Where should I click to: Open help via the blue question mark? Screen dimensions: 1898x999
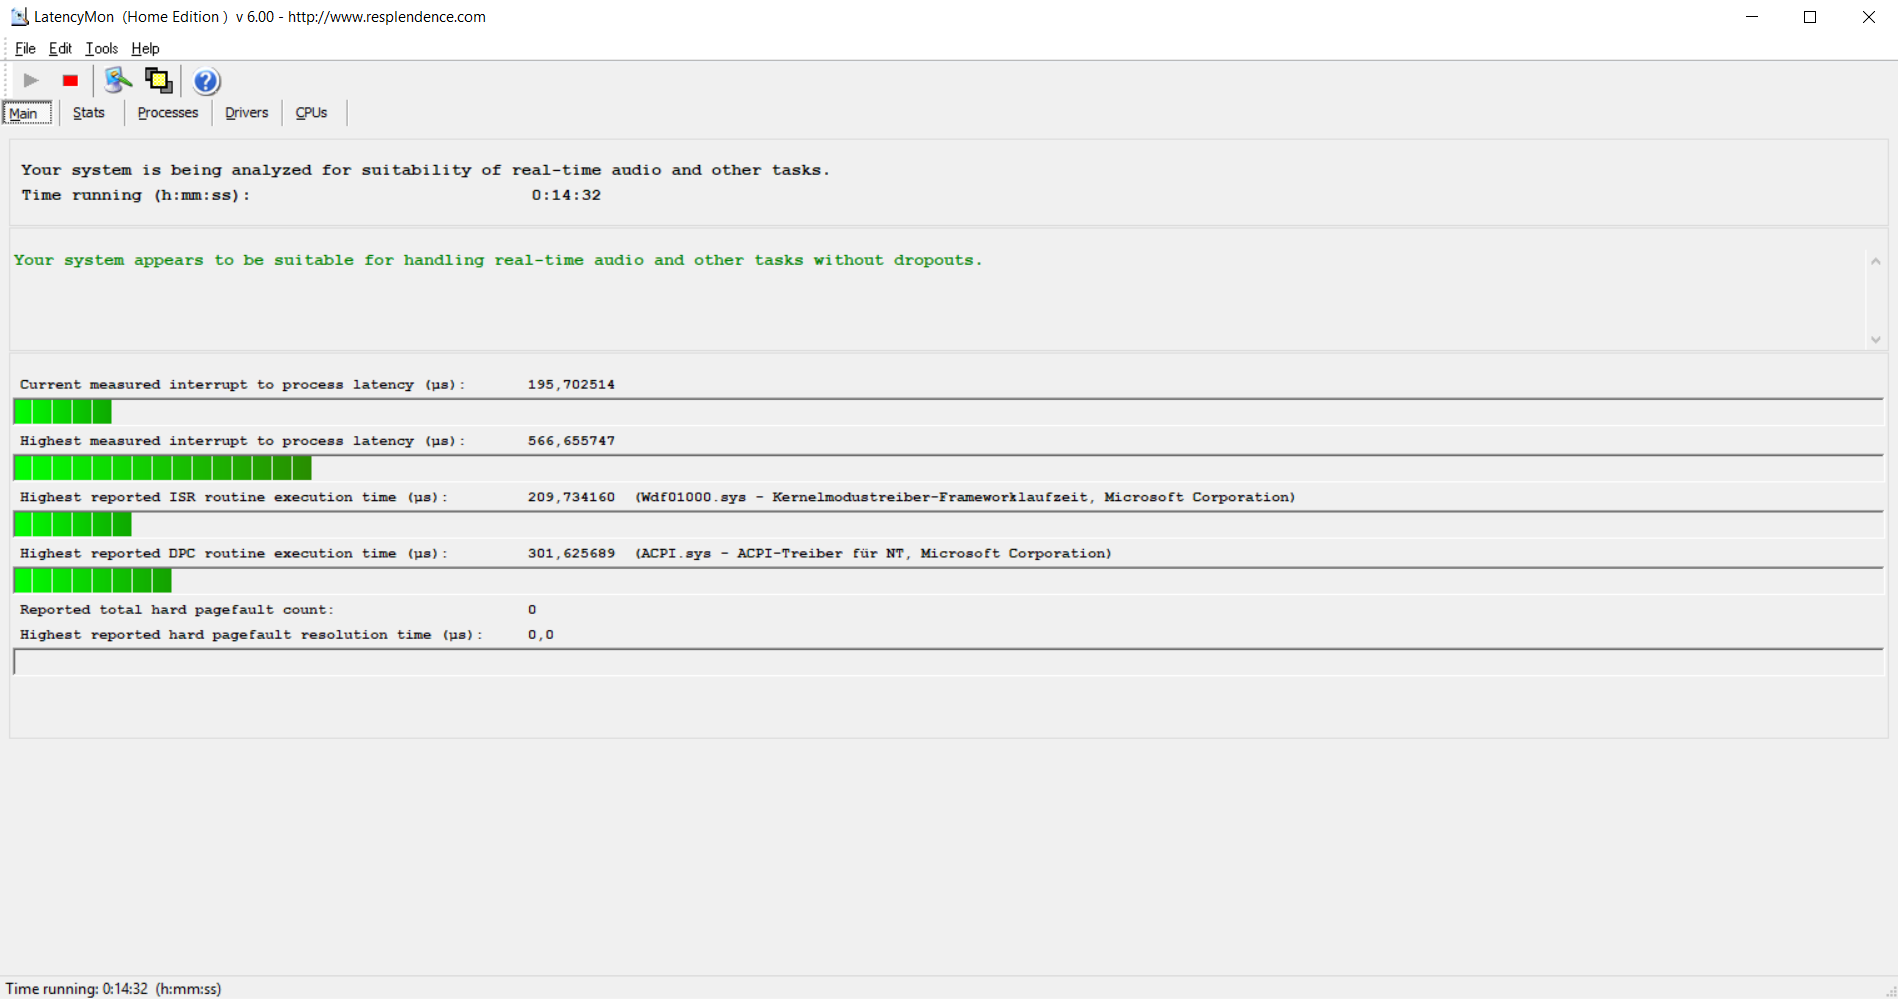coord(206,81)
